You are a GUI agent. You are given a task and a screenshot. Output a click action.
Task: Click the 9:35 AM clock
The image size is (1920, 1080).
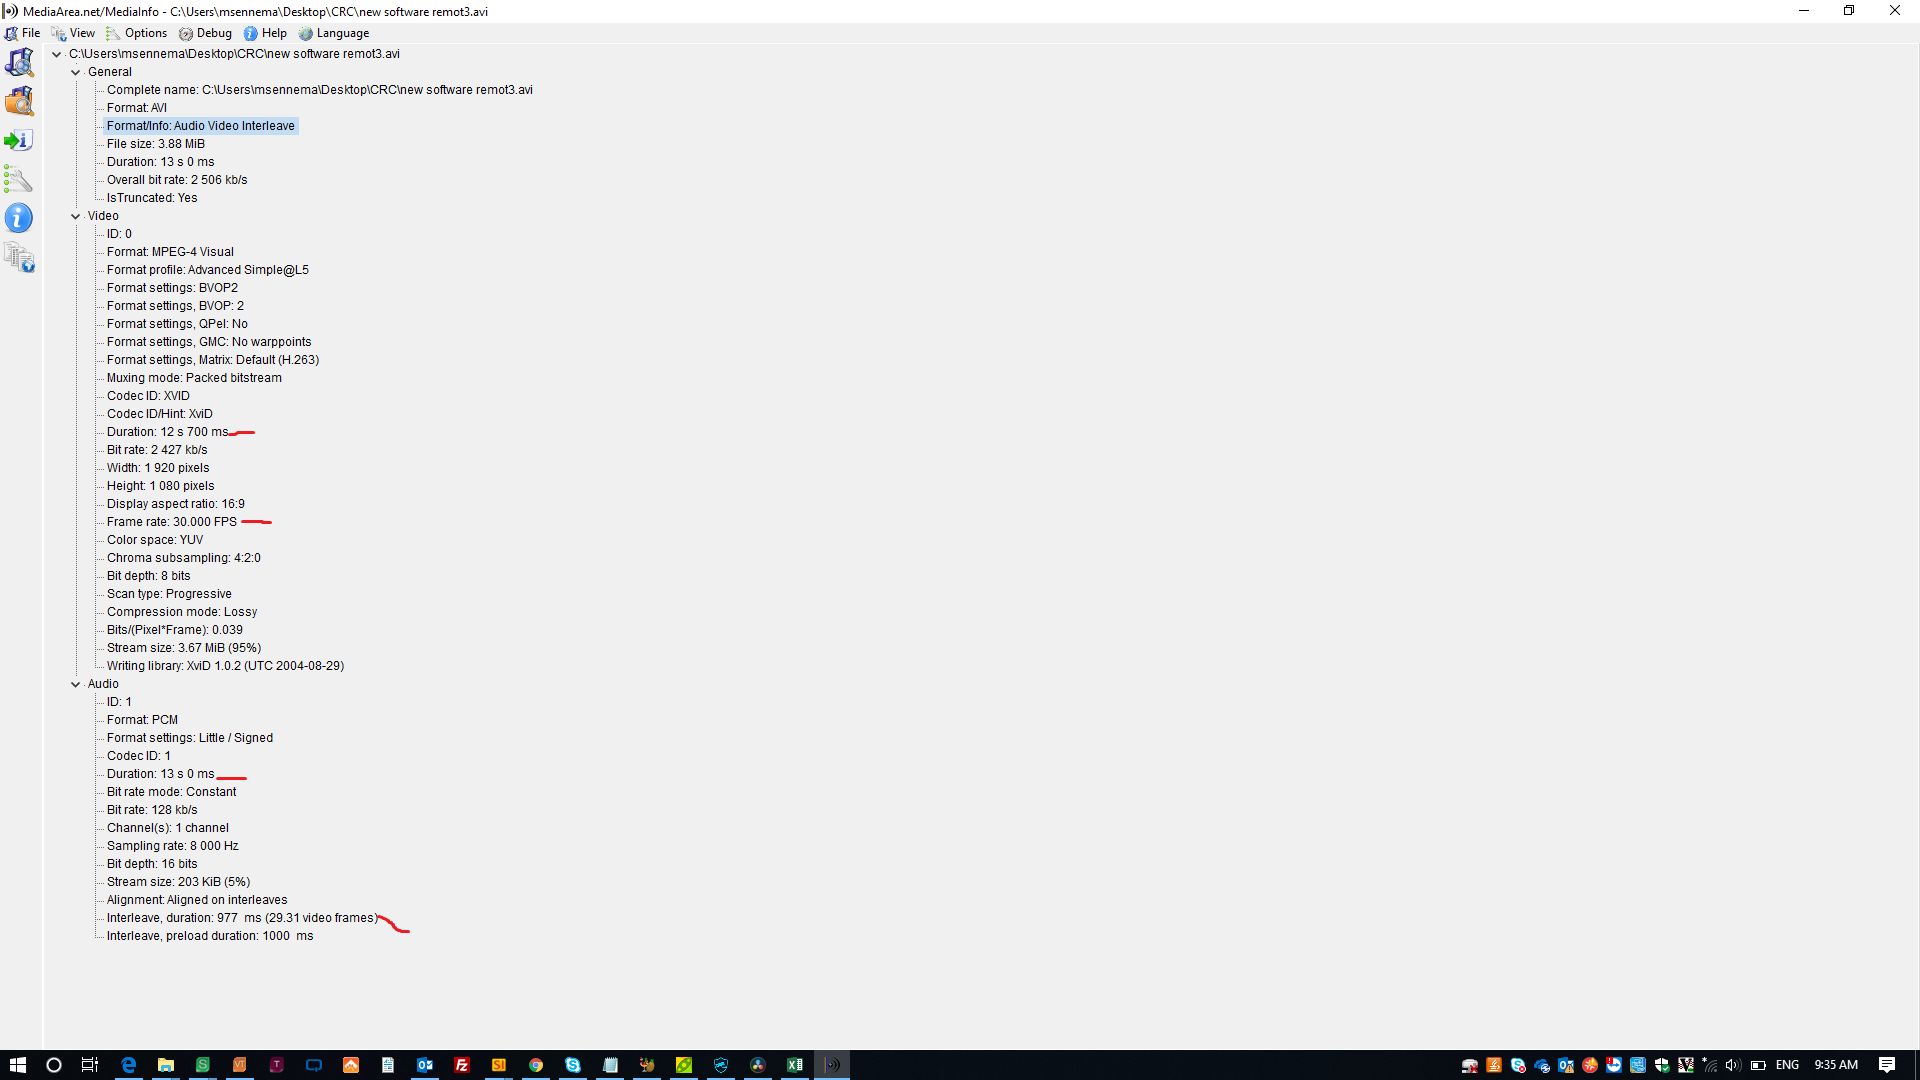[x=1836, y=1065]
